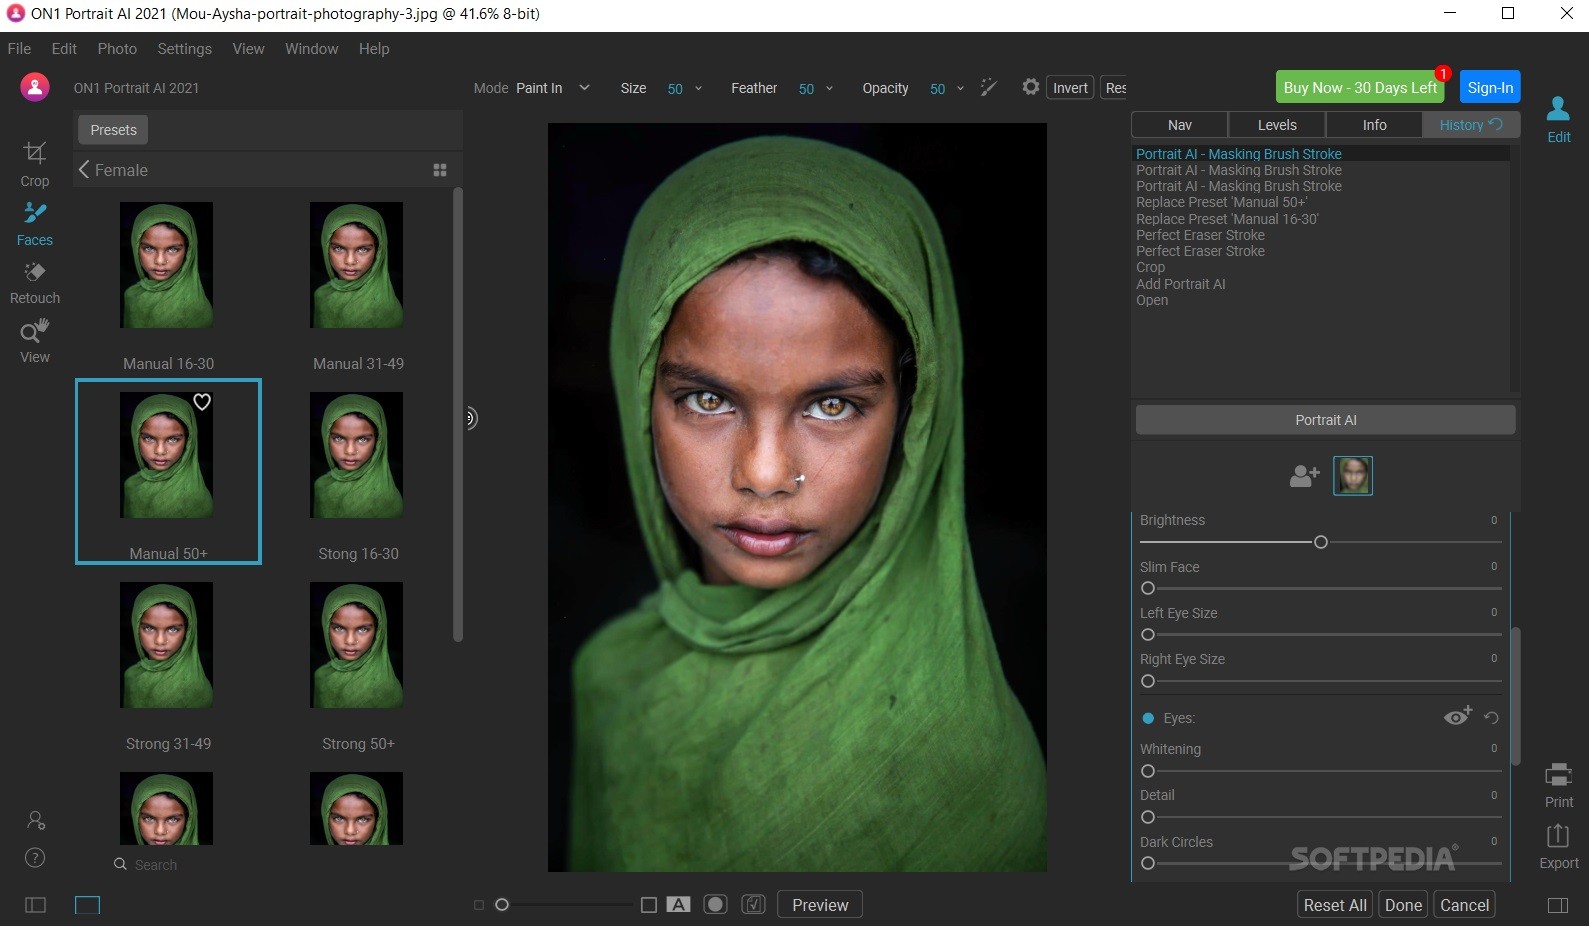Click Buy Now - 30 Days Left

[1360, 88]
